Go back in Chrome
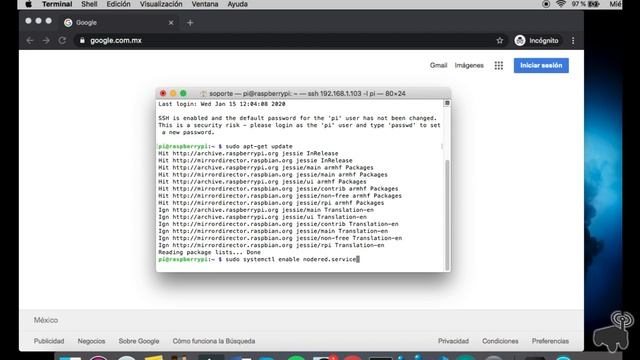The width and height of the screenshot is (640, 360). [x=30, y=40]
